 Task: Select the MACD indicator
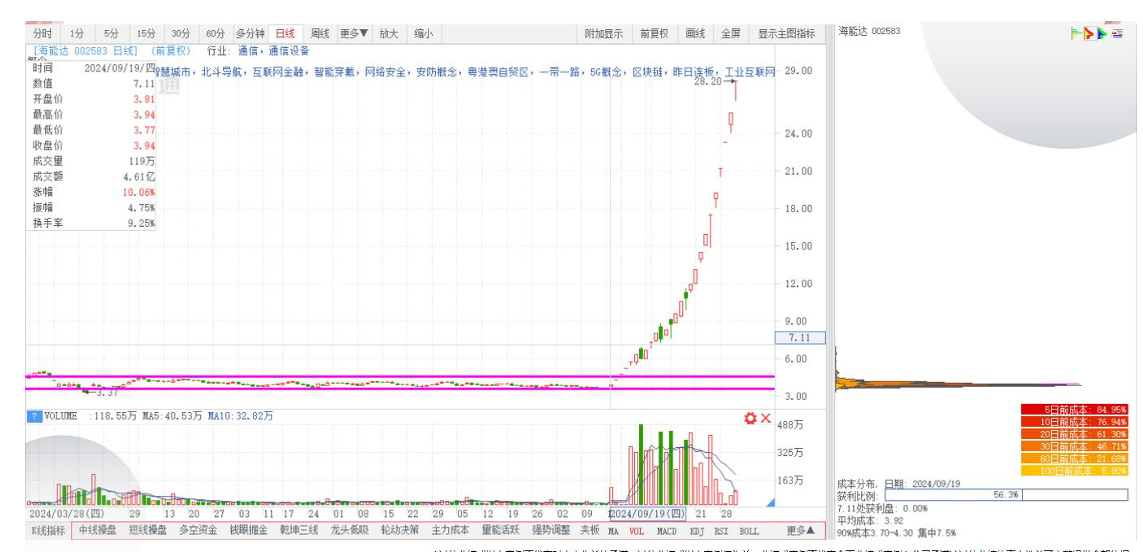665,530
